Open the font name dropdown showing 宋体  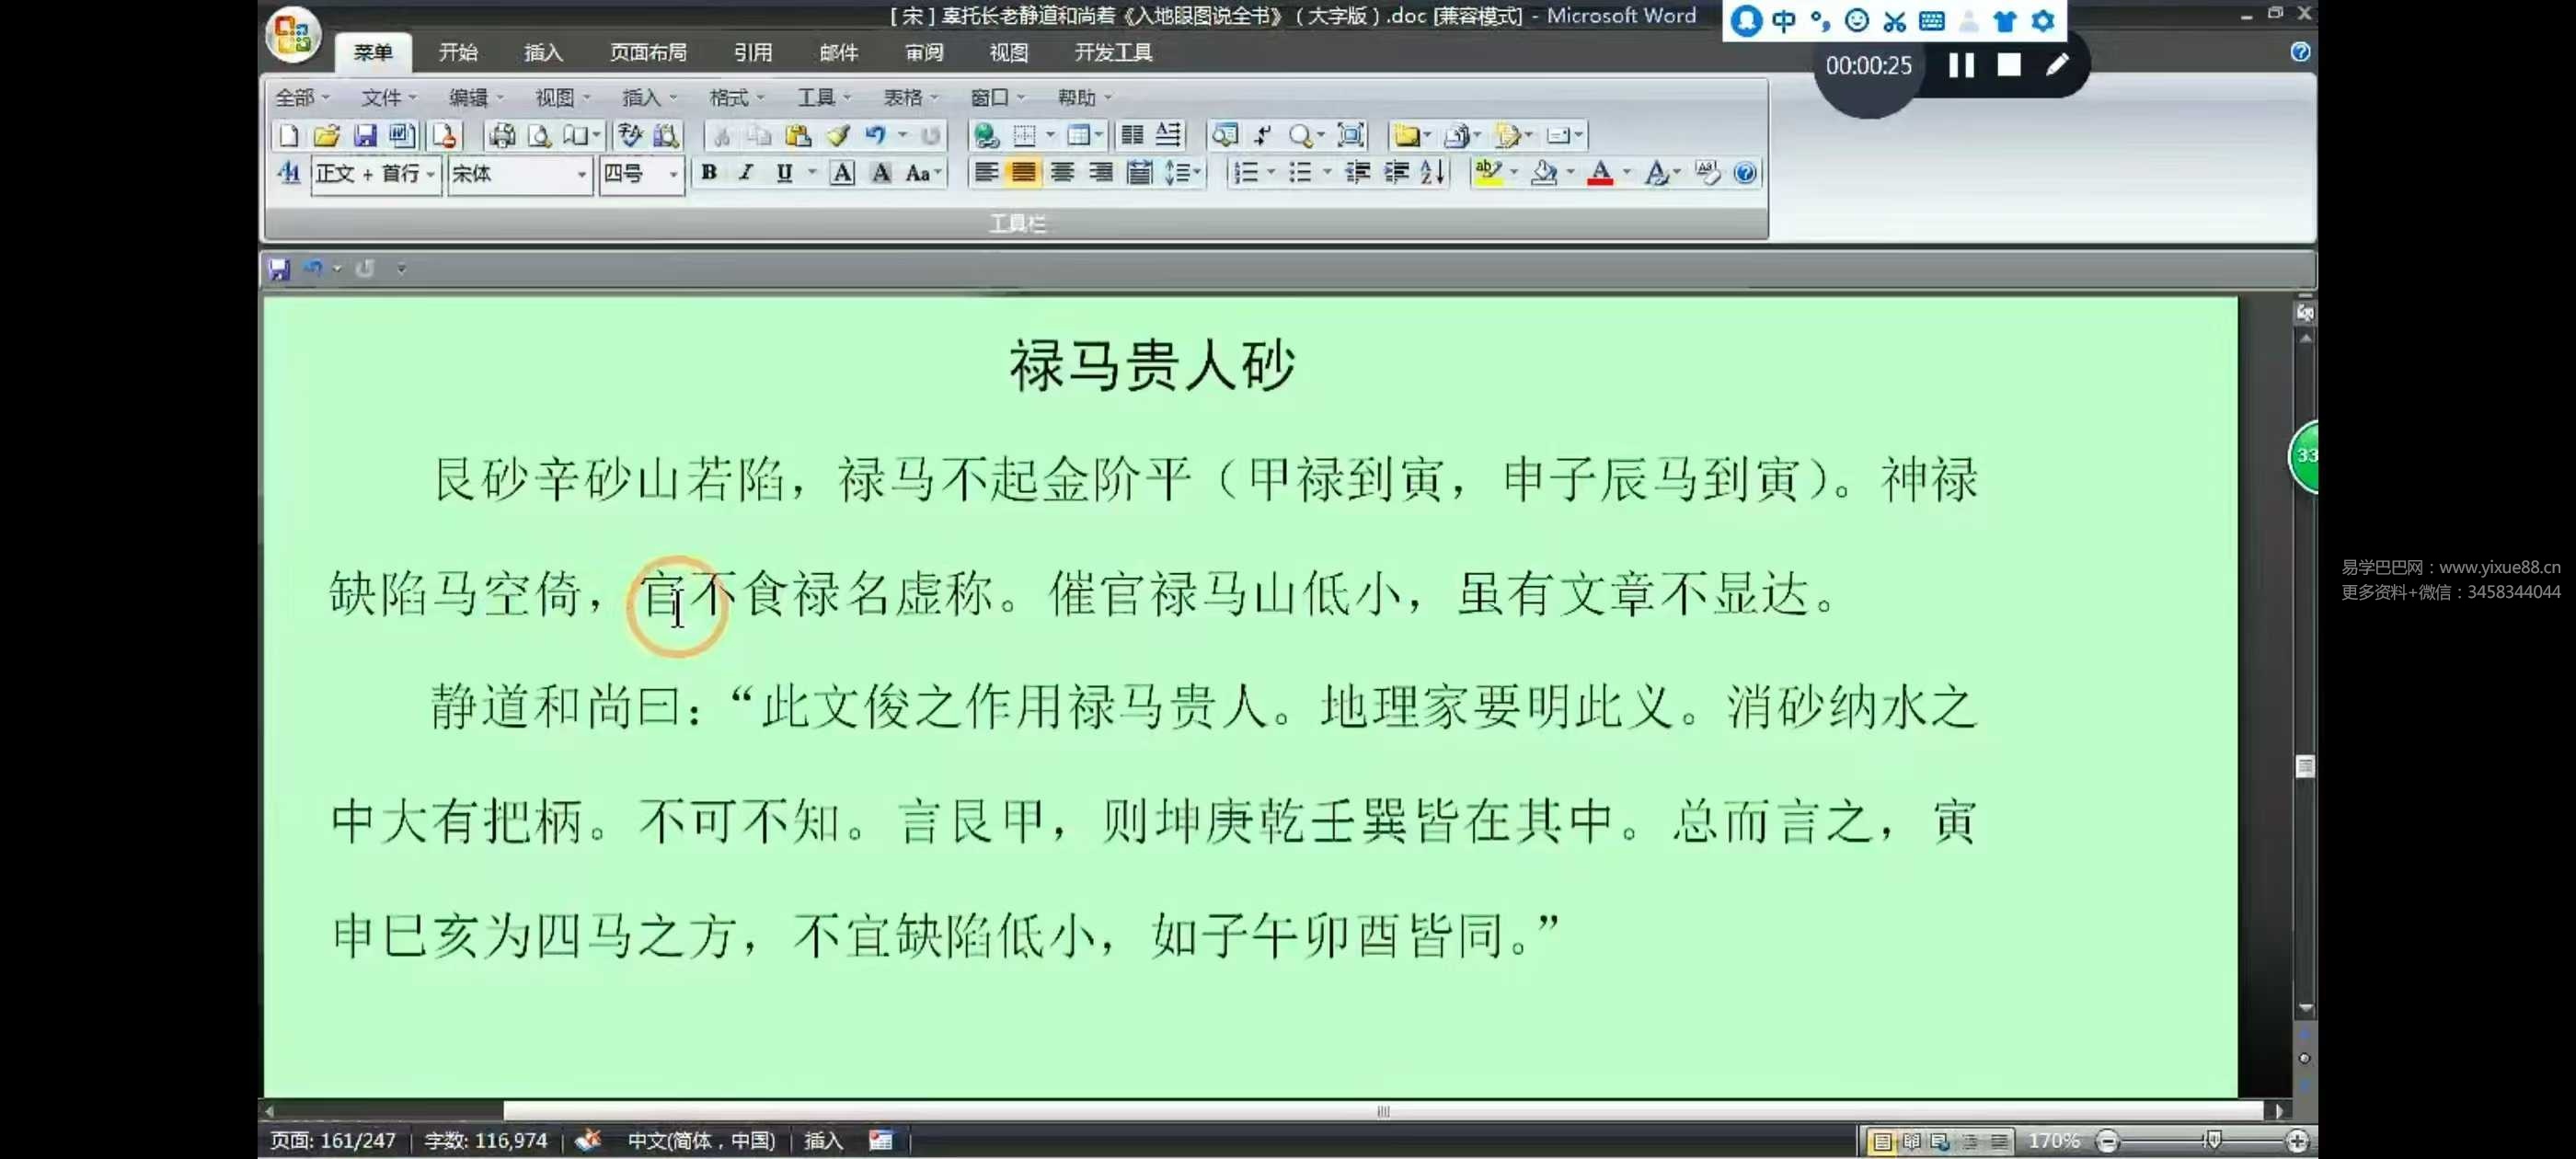(x=581, y=174)
